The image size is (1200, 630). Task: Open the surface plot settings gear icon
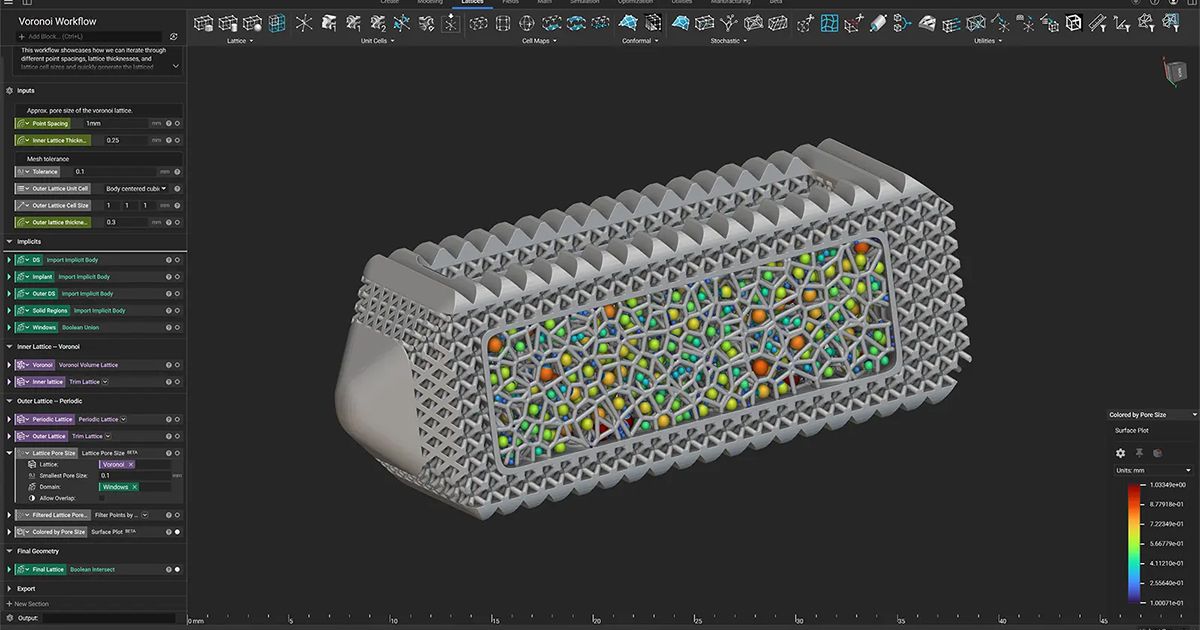[1120, 453]
